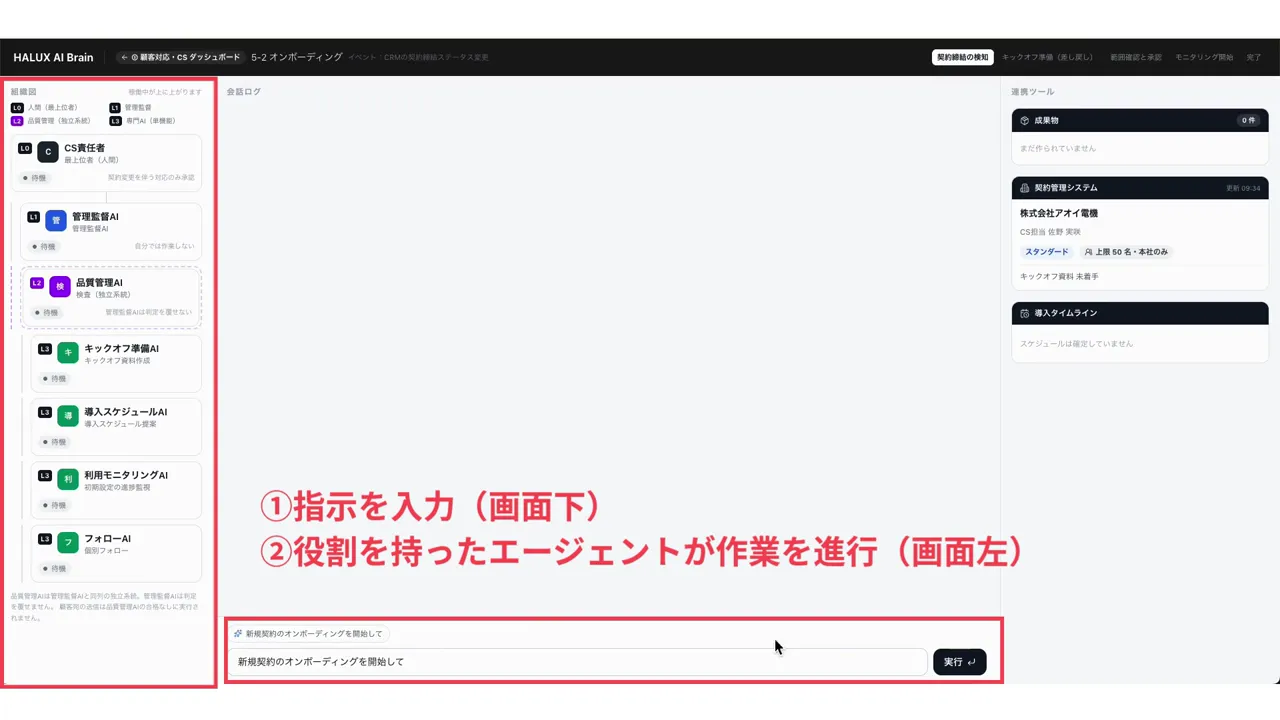Click the 組織図 heading
1280x720 pixels.
[23, 92]
